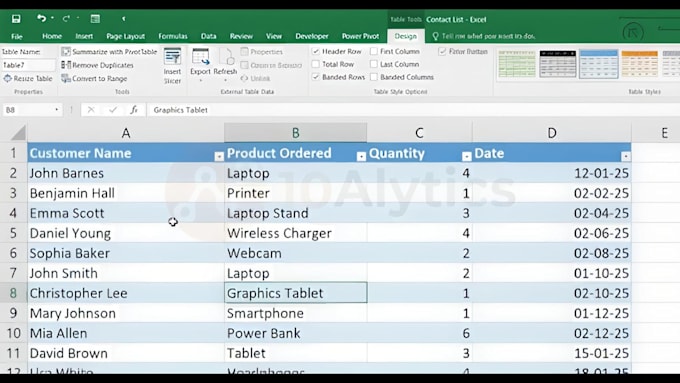Apply the orange table style swatch
The width and height of the screenshot is (680, 383).
coord(639,64)
